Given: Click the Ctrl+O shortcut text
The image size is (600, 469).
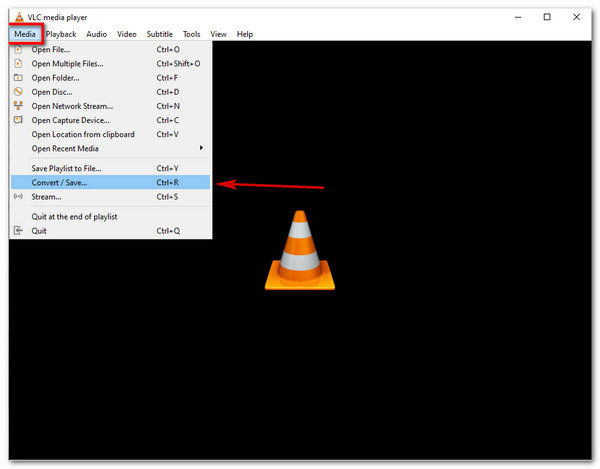Looking at the screenshot, I should pos(168,49).
